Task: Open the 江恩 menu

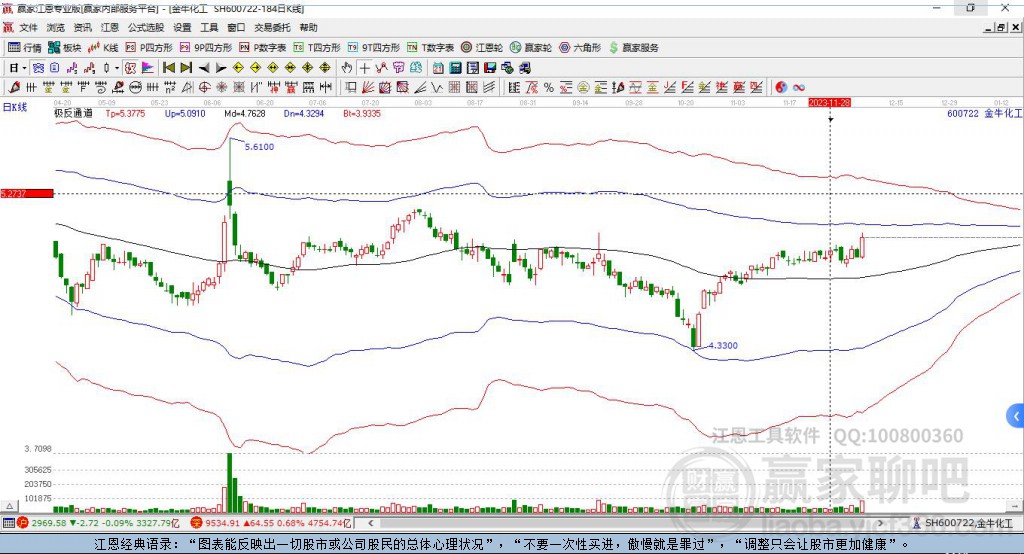Action: tap(110, 27)
